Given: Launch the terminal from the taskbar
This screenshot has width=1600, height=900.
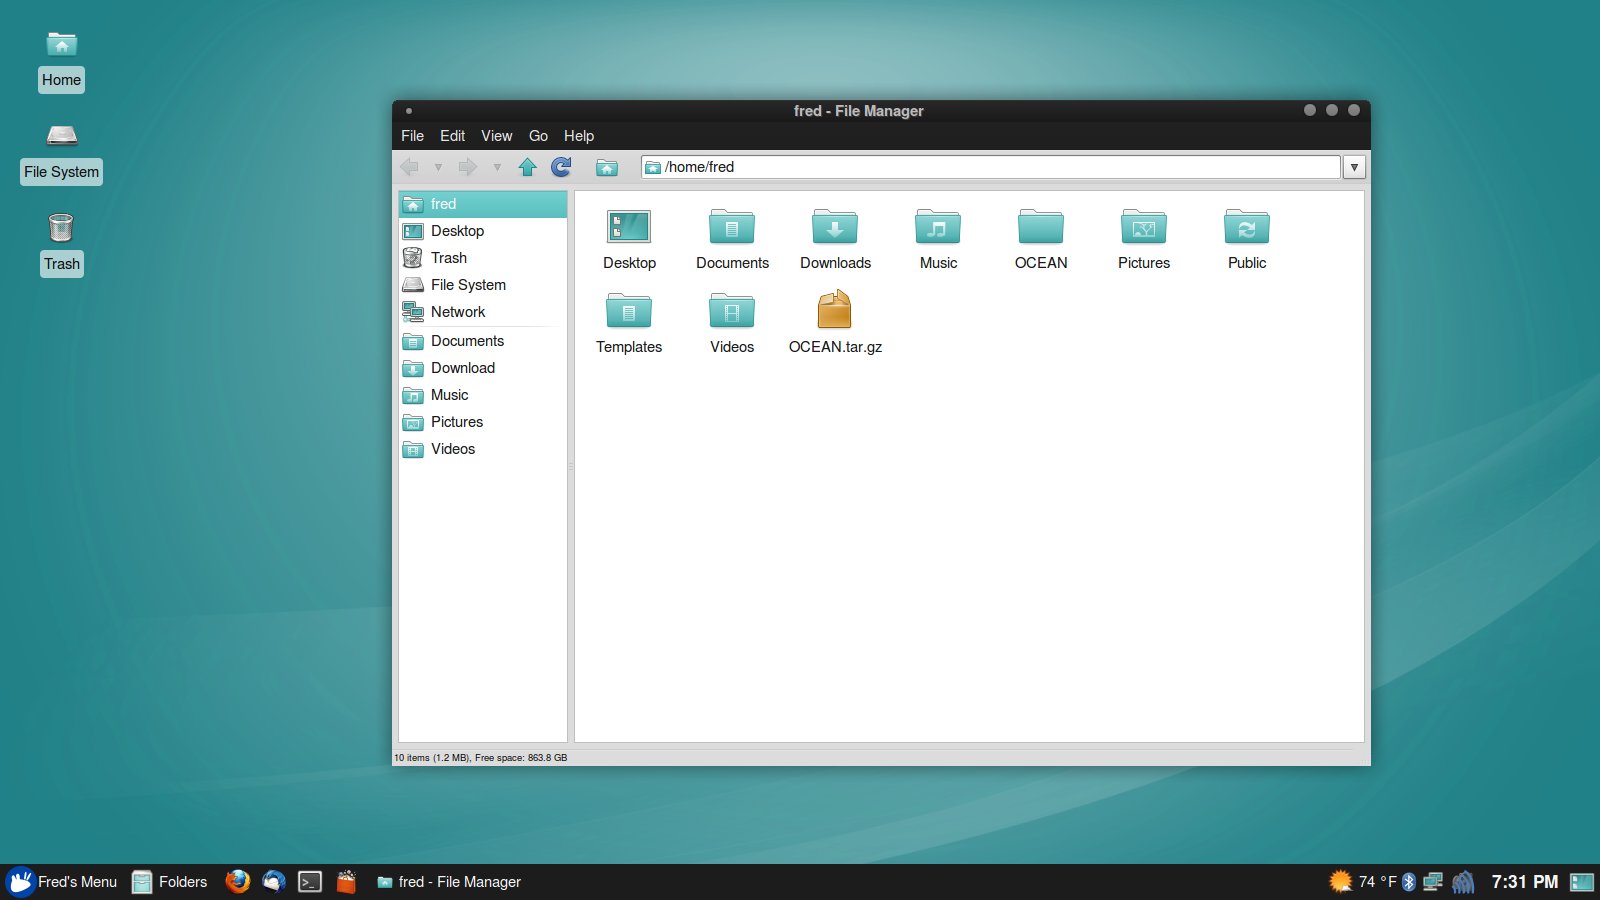Looking at the screenshot, I should pos(310,882).
